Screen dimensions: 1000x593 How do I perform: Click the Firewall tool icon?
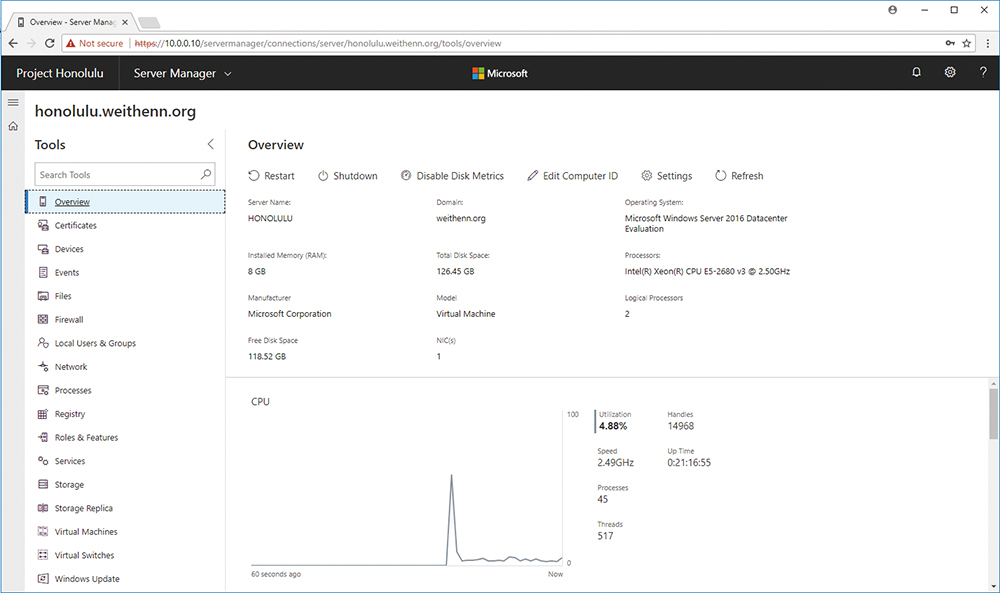click(x=43, y=319)
